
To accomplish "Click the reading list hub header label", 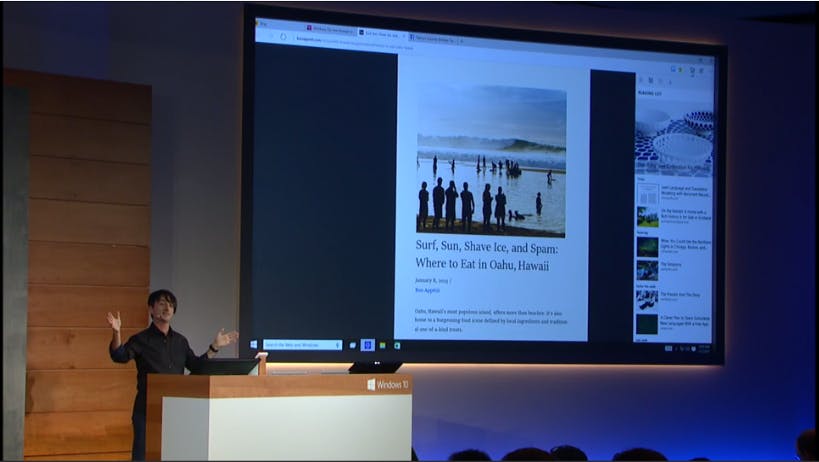I will (x=649, y=93).
